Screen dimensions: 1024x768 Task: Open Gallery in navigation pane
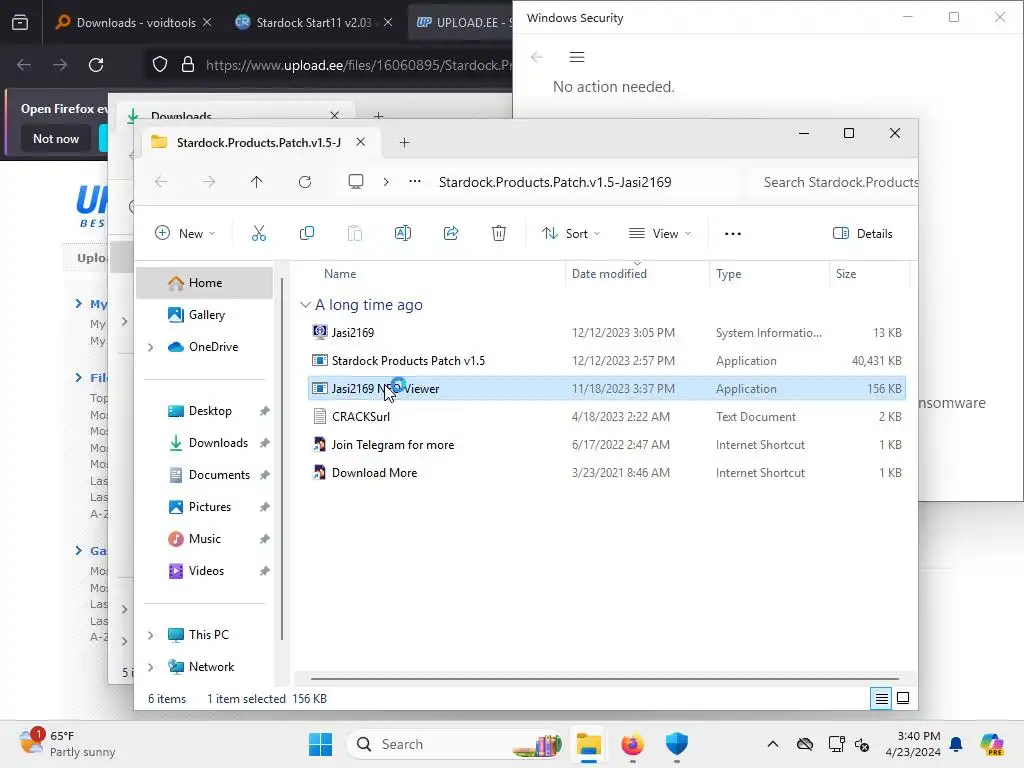click(x=204, y=315)
